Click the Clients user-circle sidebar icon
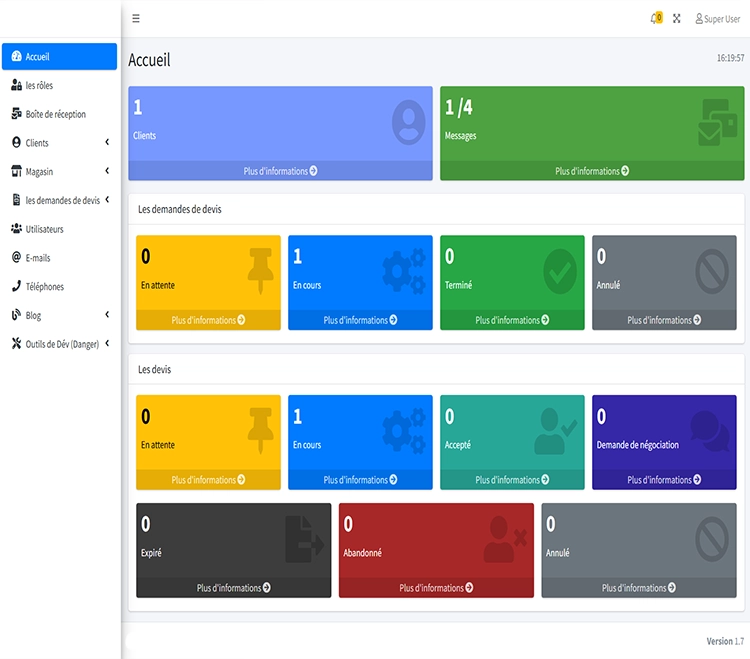Screen dimensions: 750x659 (16, 142)
